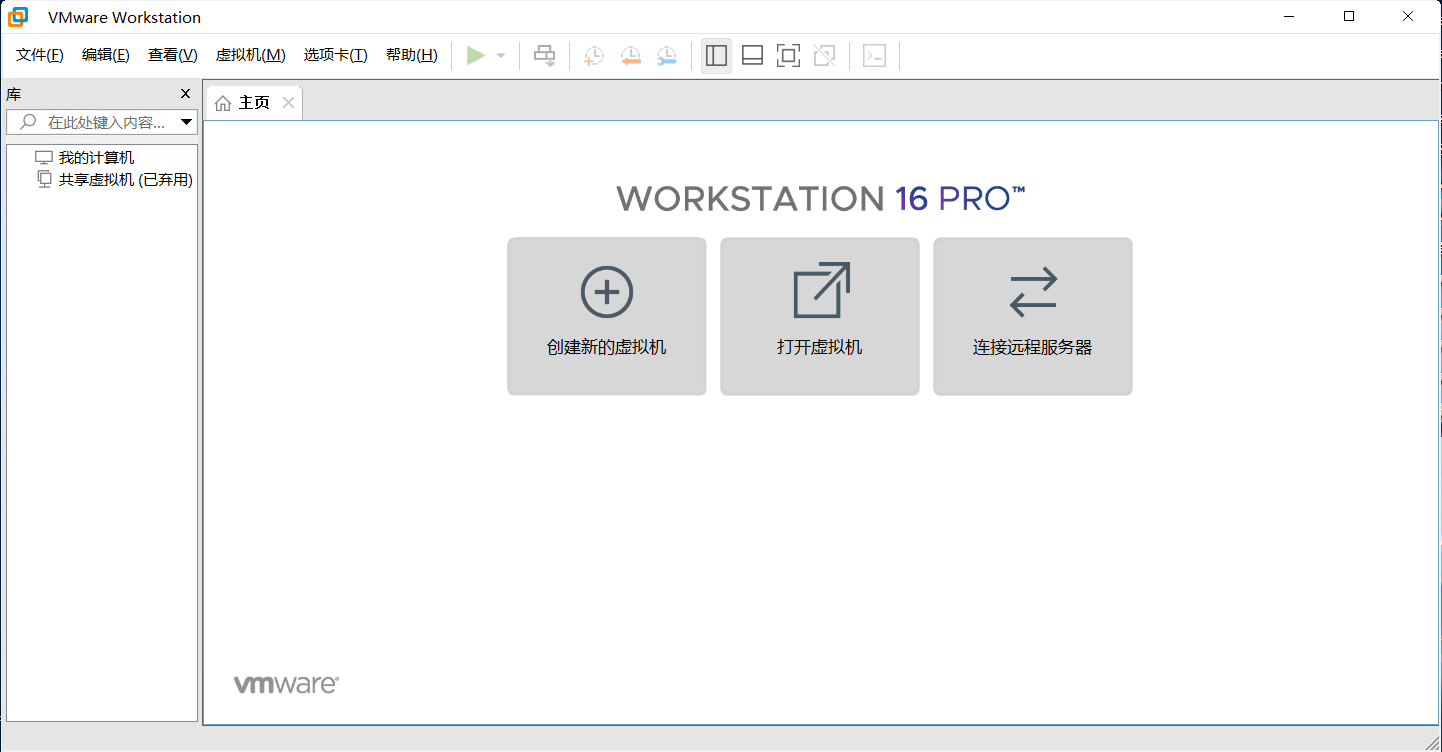1442x752 pixels.
Task: Select 共享虚拟机 (已弃用) tree item
Action: pyautogui.click(x=125, y=180)
